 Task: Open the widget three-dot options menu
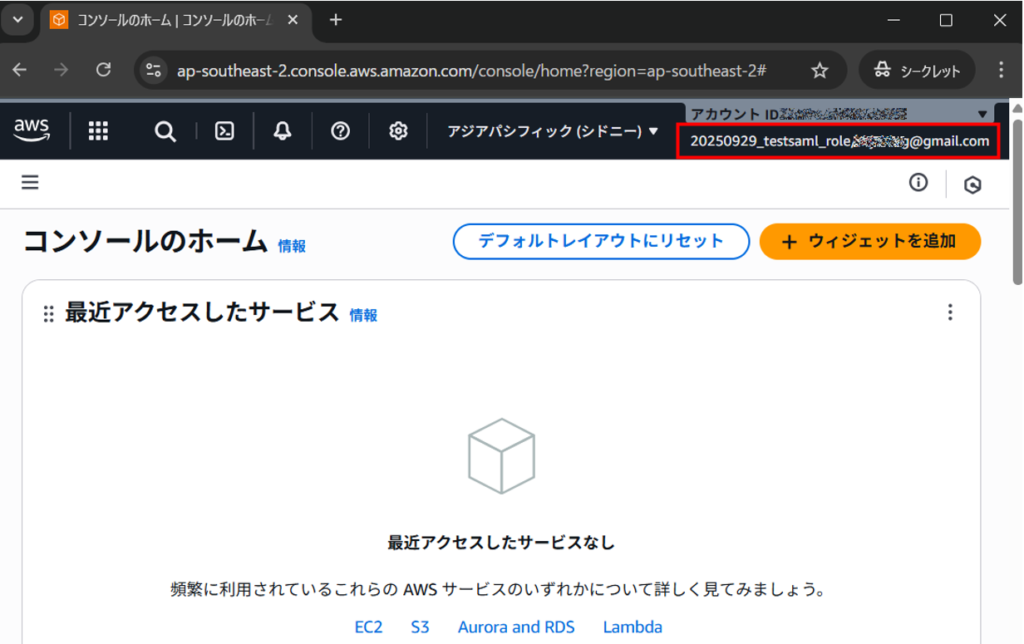pos(950,312)
